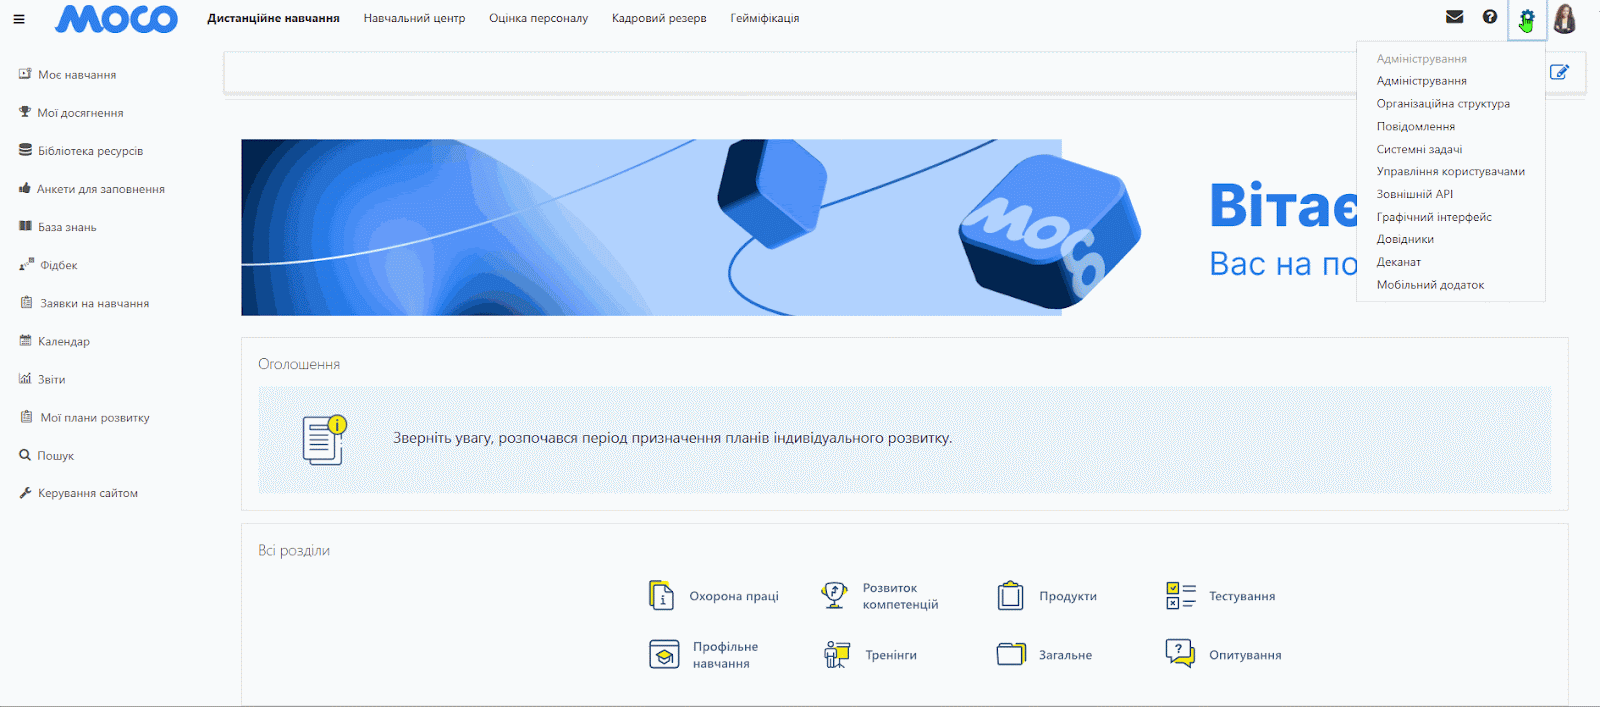
Task: Select Деканат in settings dropdown
Action: point(1398,262)
